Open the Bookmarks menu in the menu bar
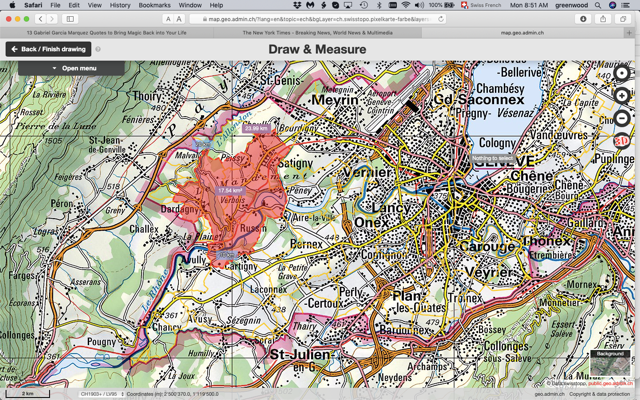The width and height of the screenshot is (640, 400). (x=154, y=5)
